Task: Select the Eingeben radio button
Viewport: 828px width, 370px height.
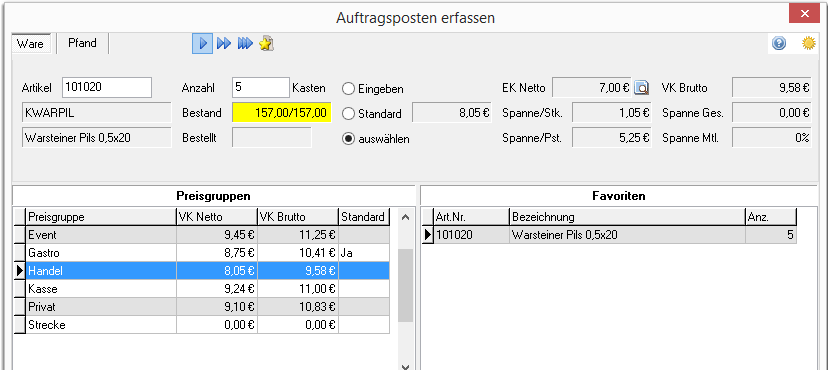Action: (x=348, y=89)
